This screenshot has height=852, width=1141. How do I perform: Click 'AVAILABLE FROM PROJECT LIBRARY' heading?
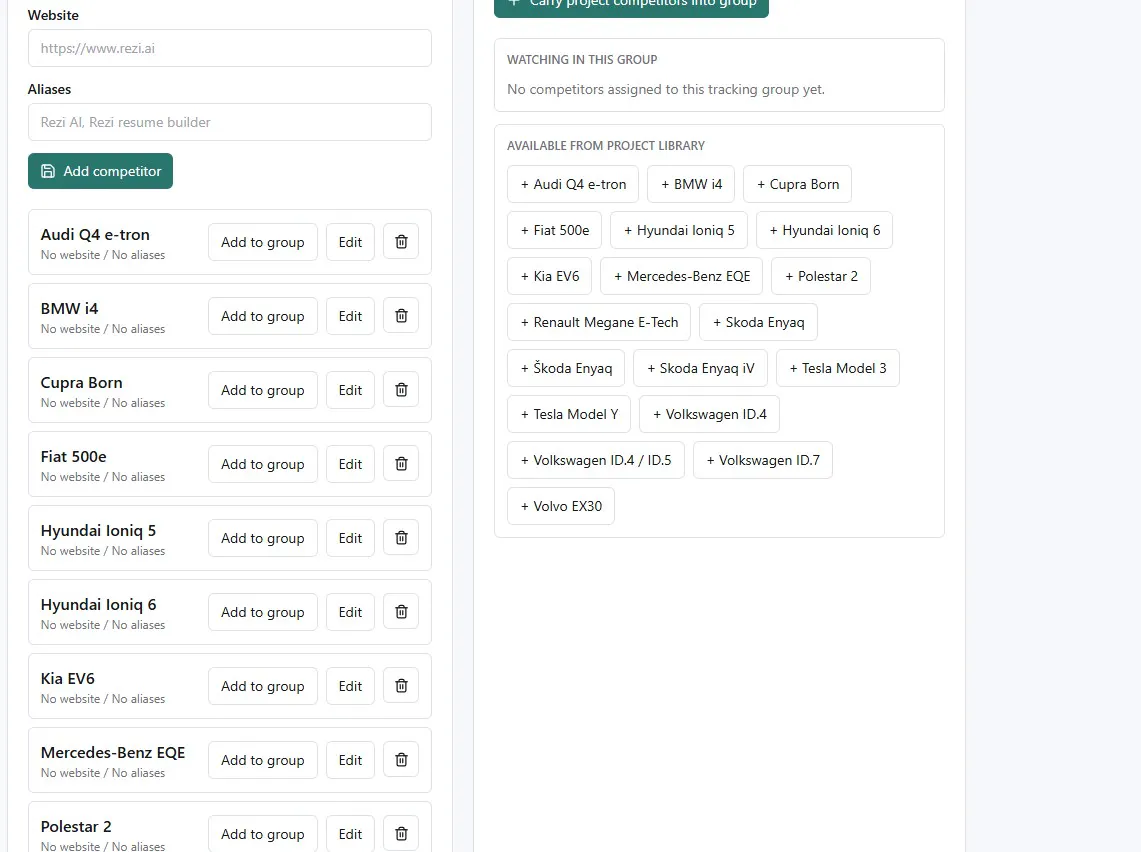[x=606, y=146]
